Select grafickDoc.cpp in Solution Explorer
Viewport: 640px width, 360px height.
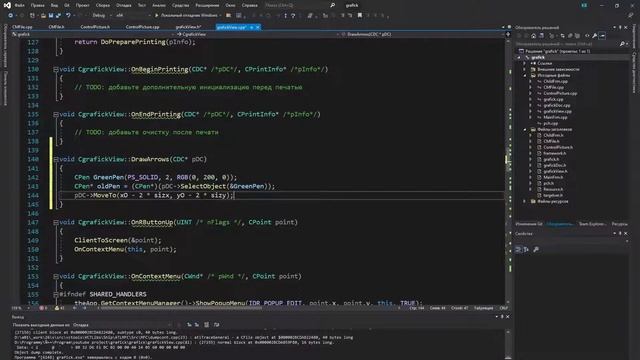click(557, 105)
